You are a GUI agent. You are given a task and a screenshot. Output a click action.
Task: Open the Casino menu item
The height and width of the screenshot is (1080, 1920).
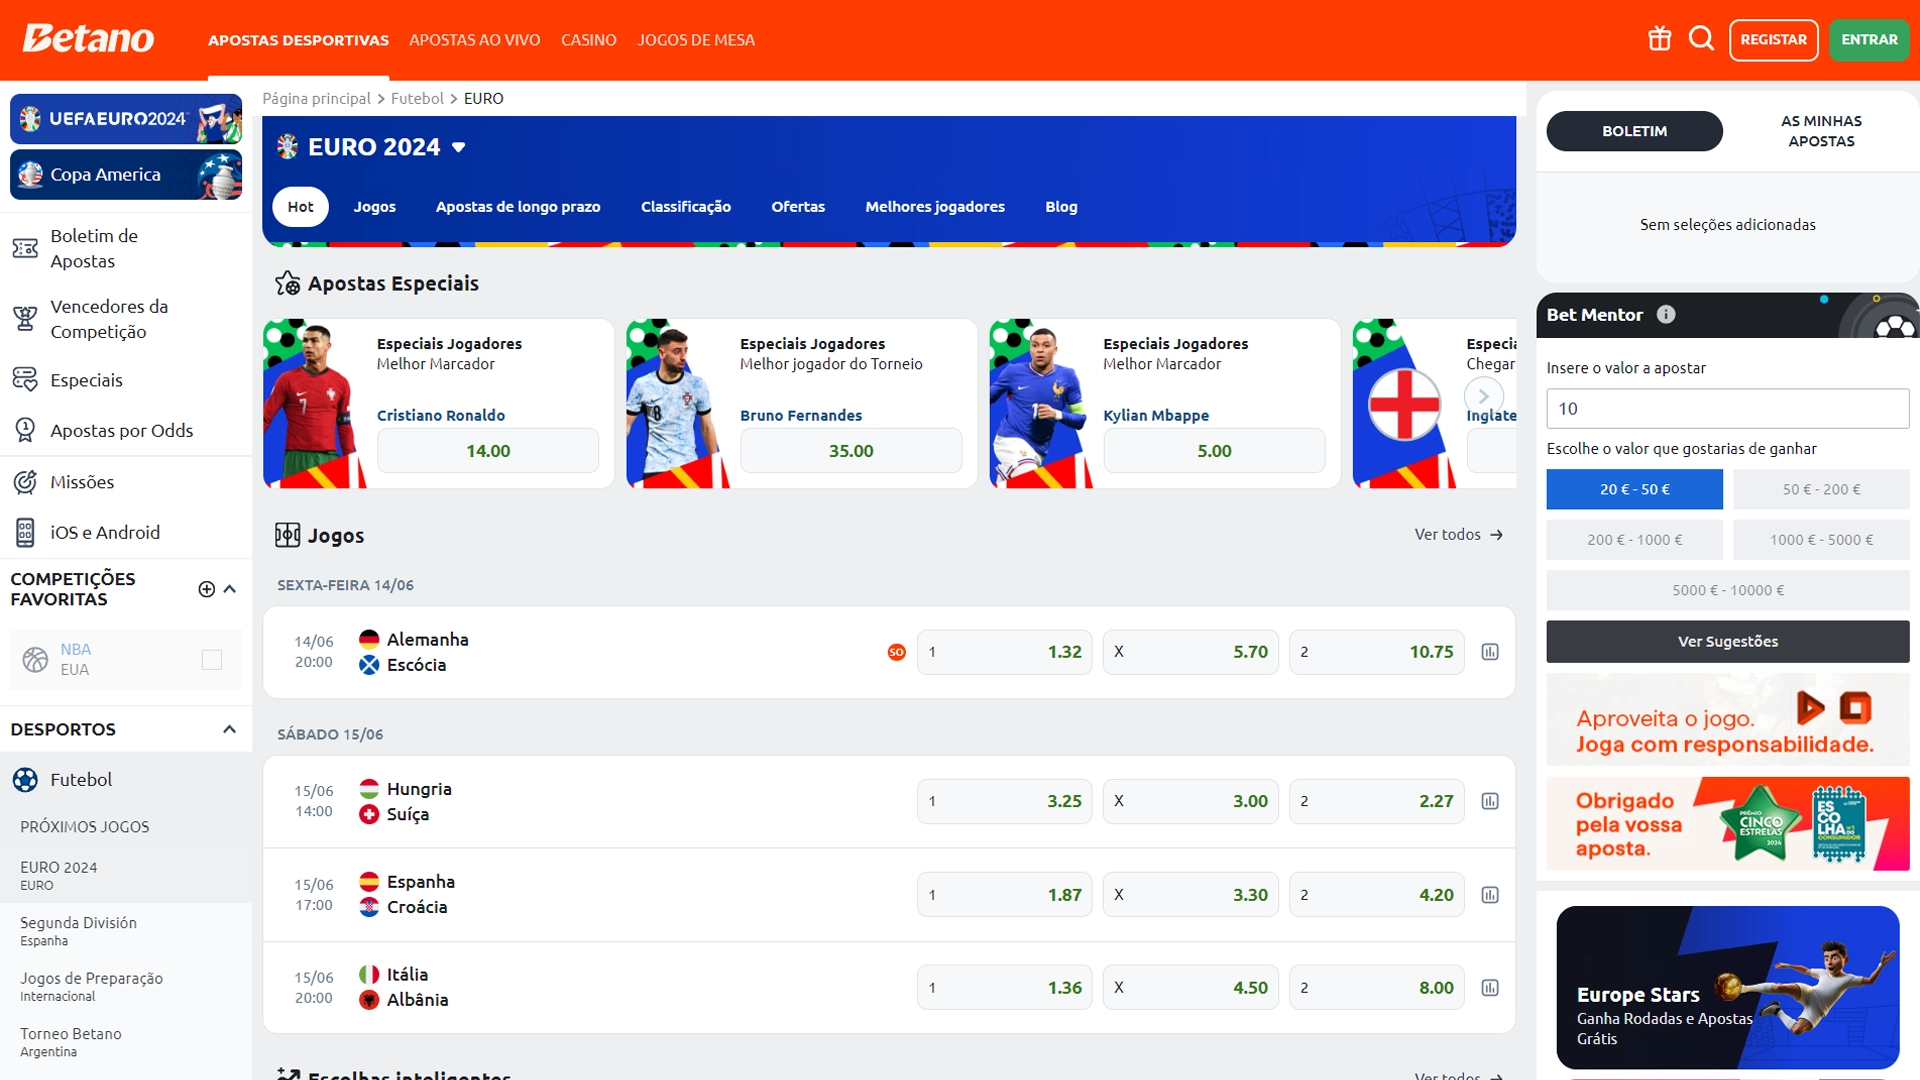[x=588, y=40]
